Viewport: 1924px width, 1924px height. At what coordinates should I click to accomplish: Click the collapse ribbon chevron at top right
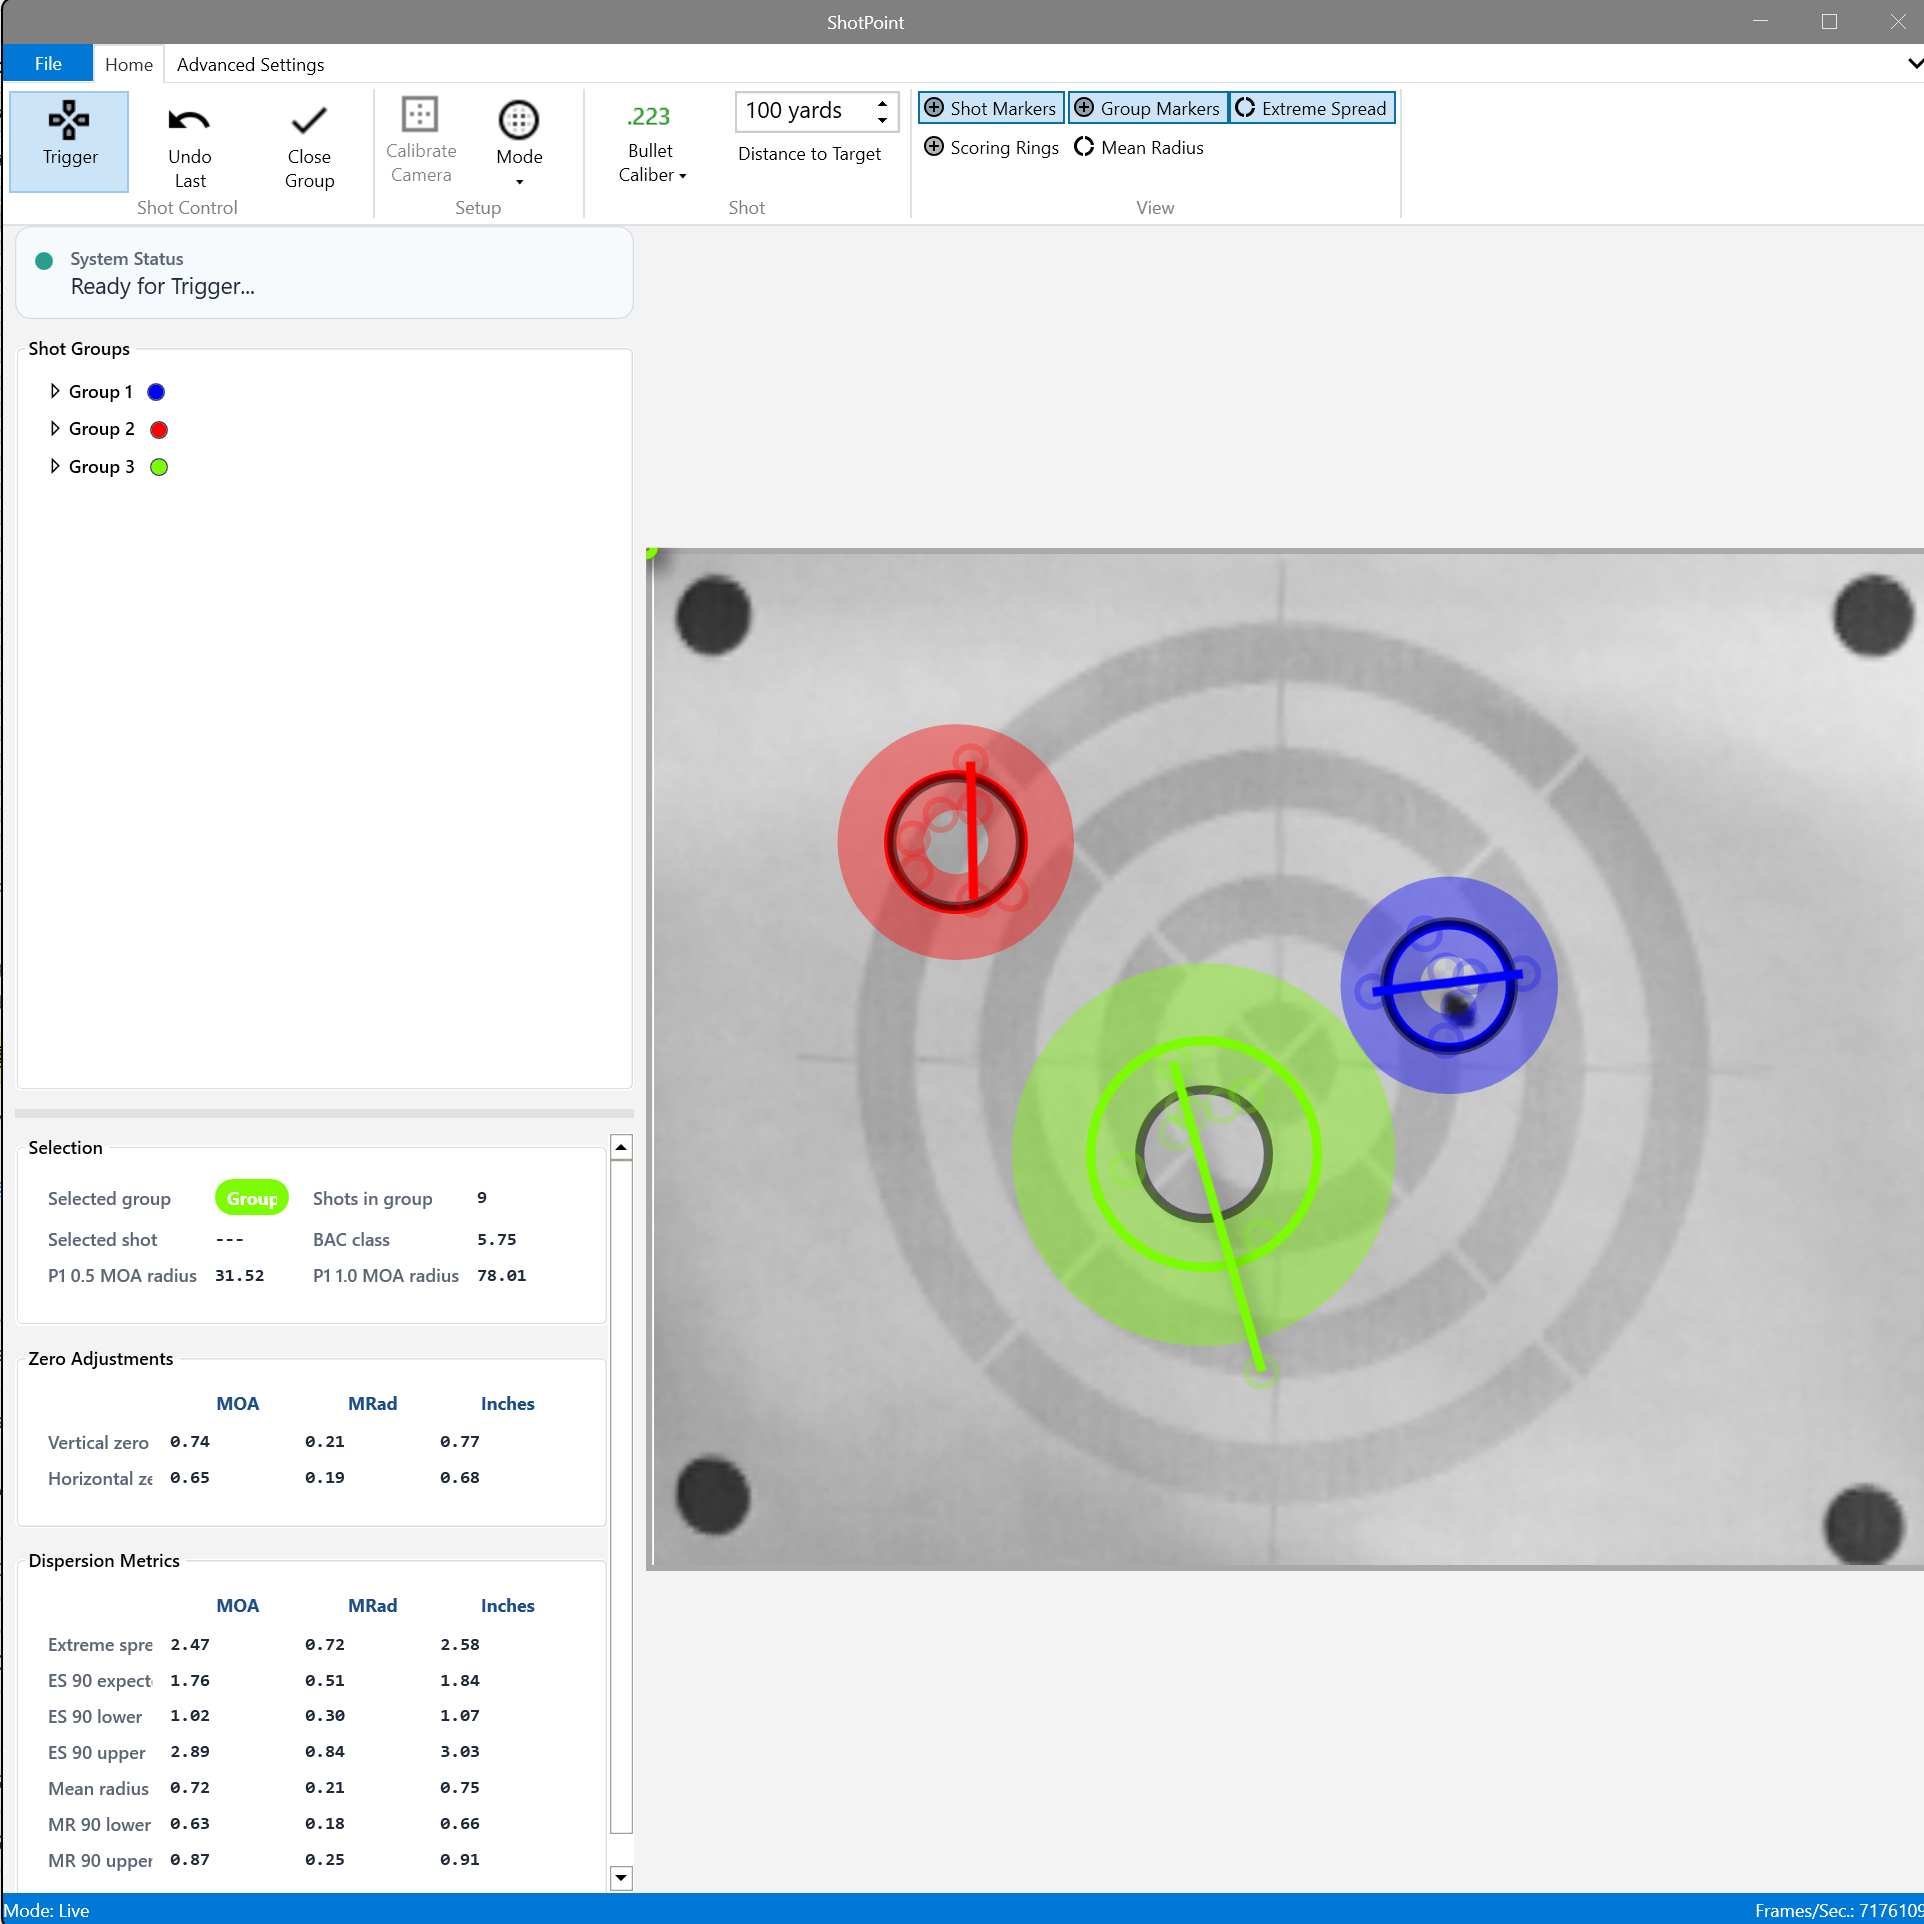1913,64
